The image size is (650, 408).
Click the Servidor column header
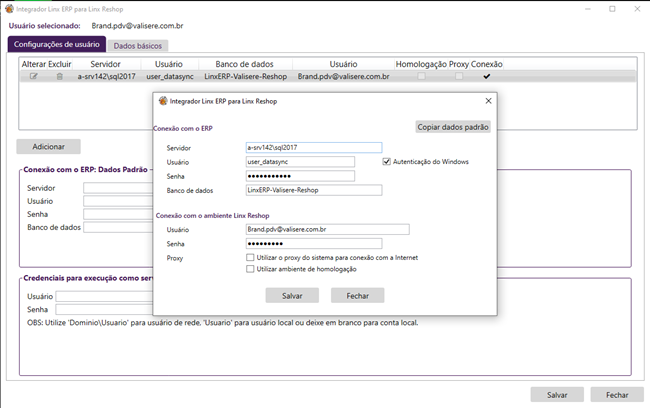106,64
